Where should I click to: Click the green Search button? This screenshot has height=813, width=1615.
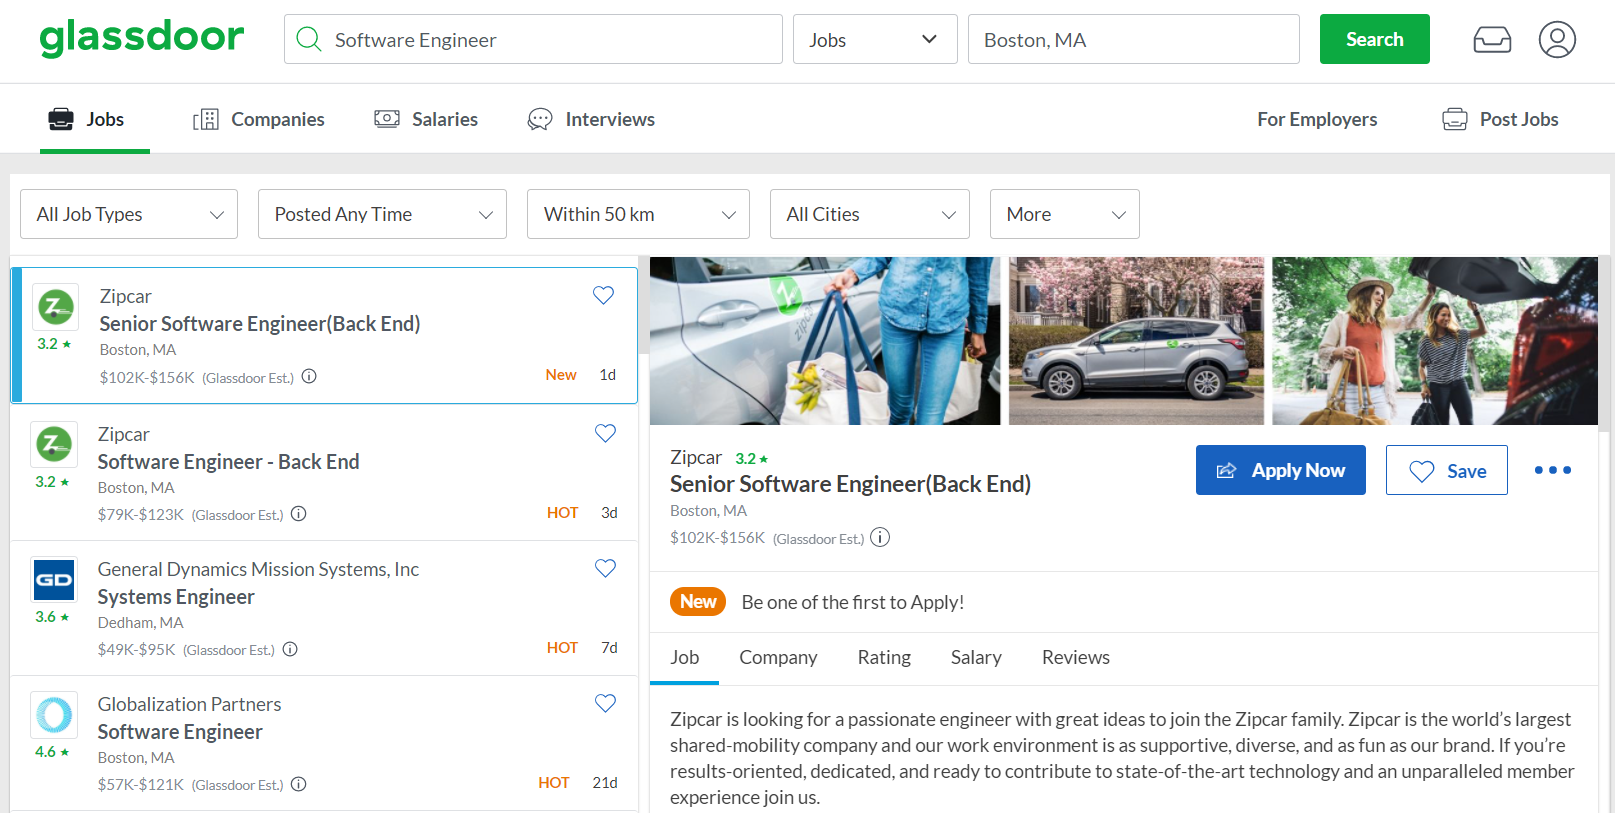(1375, 39)
